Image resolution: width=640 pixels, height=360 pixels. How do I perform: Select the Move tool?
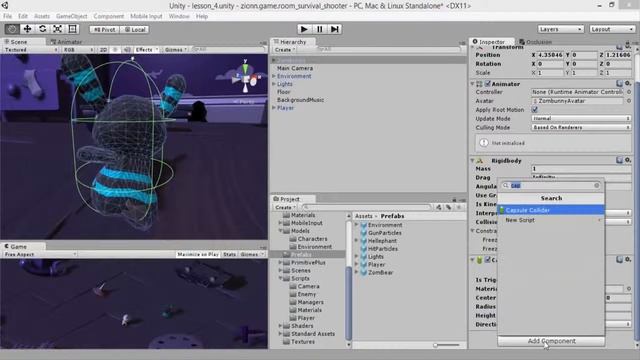tap(27, 29)
